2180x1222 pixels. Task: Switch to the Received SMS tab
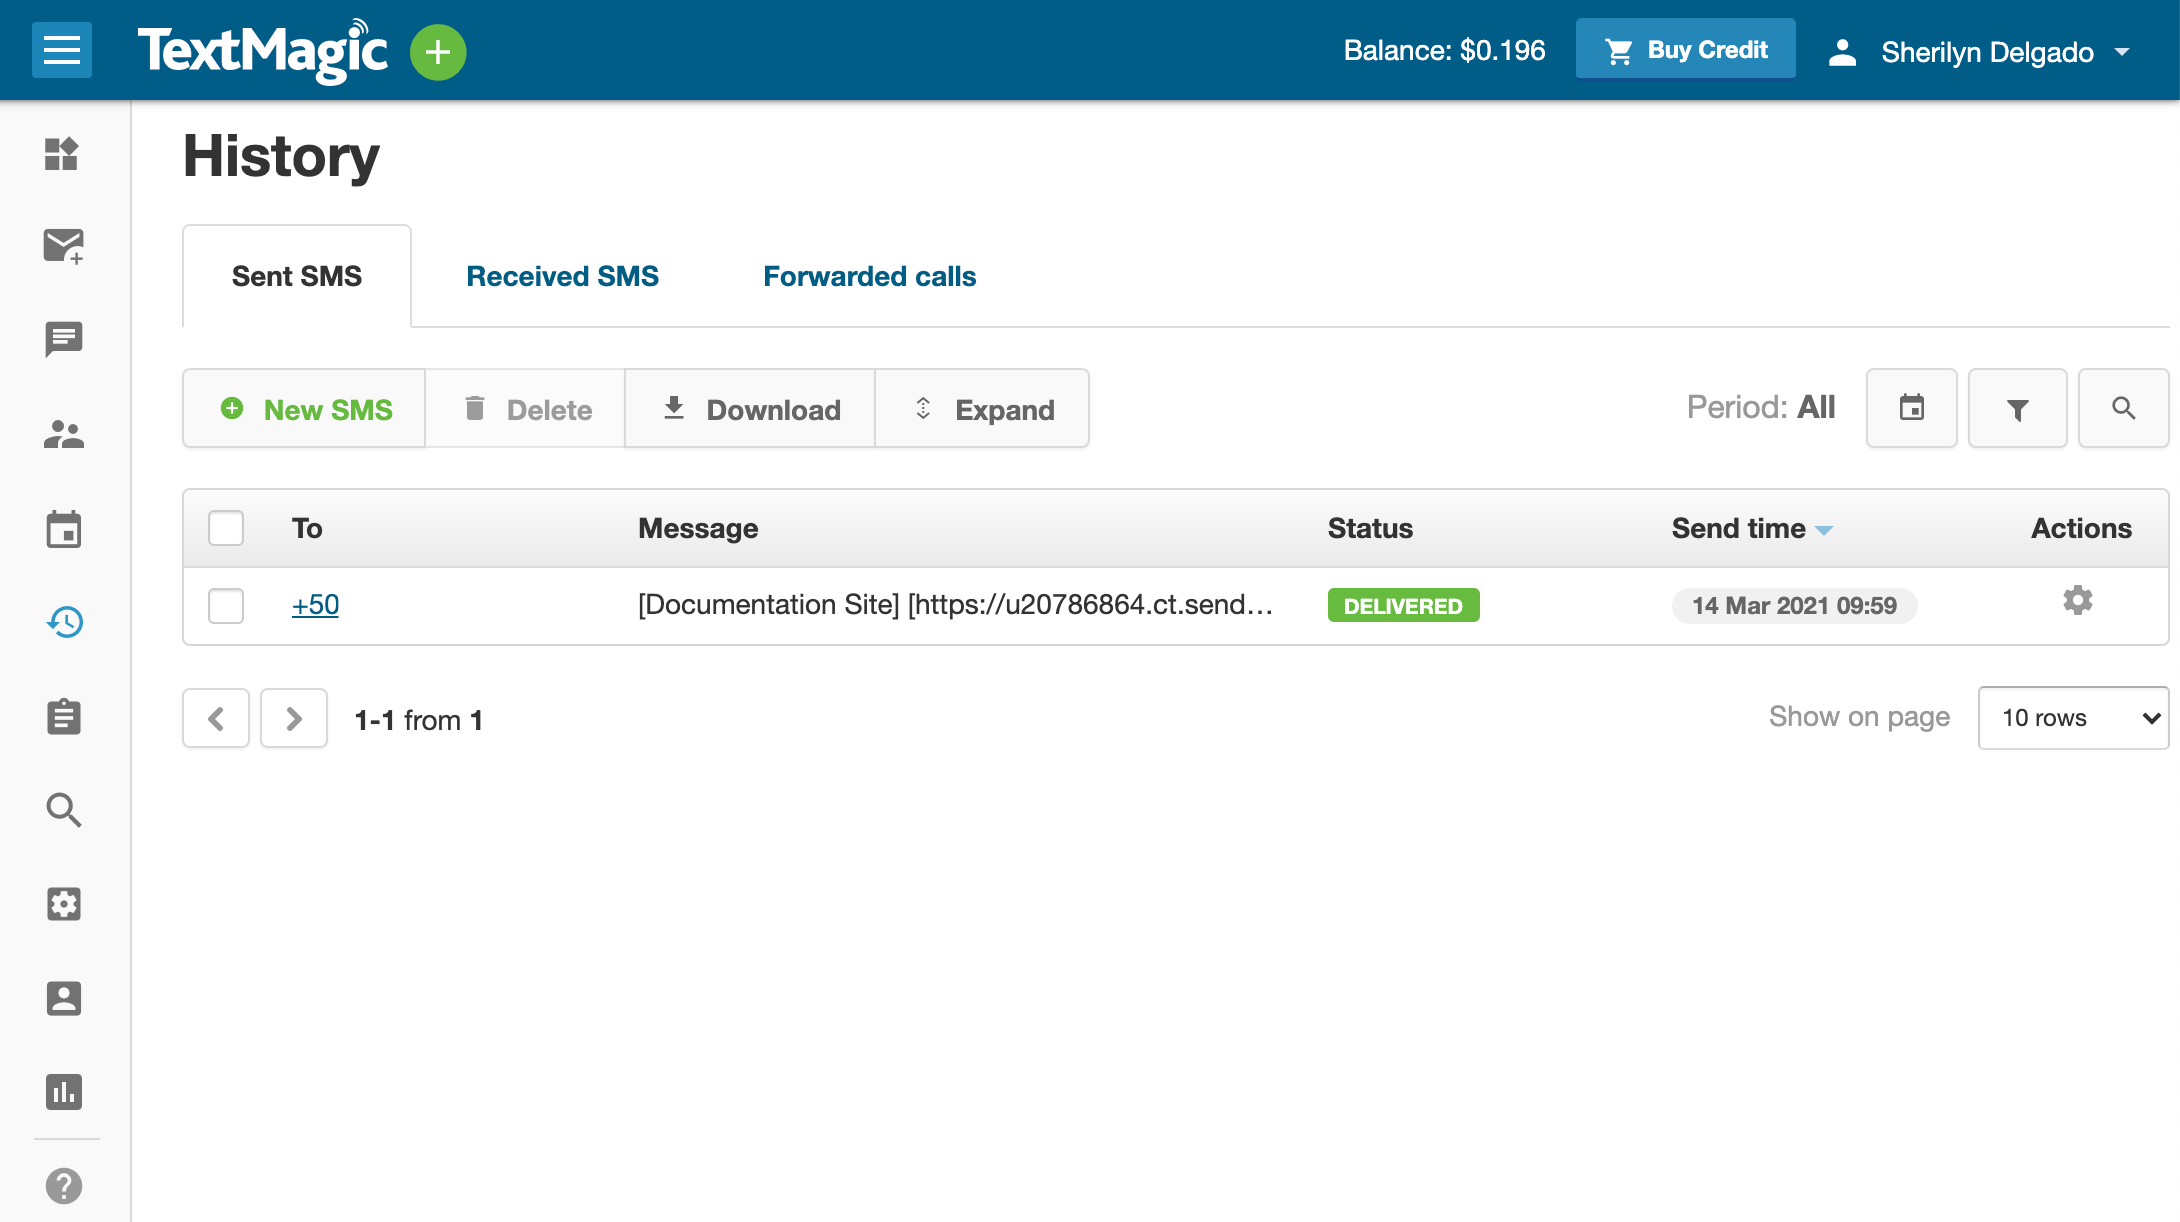562,277
